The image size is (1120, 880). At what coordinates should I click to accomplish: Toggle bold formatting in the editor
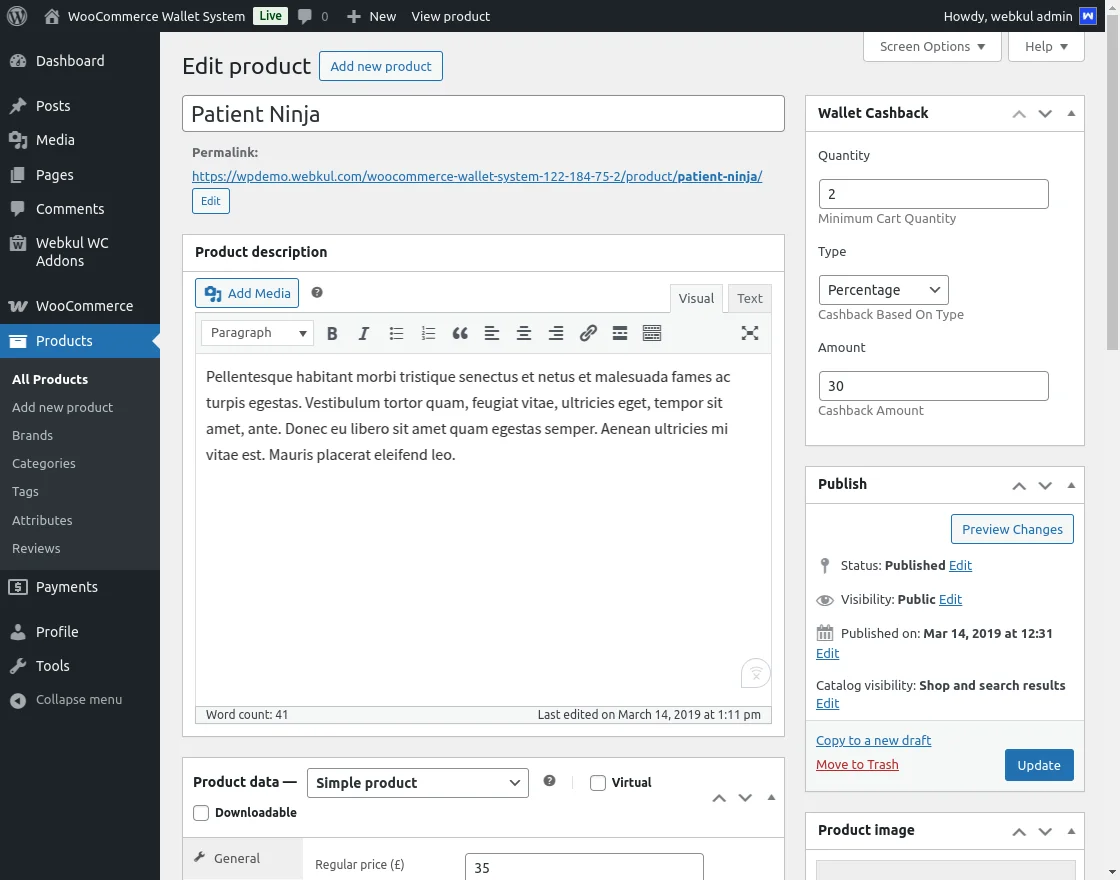pos(332,333)
